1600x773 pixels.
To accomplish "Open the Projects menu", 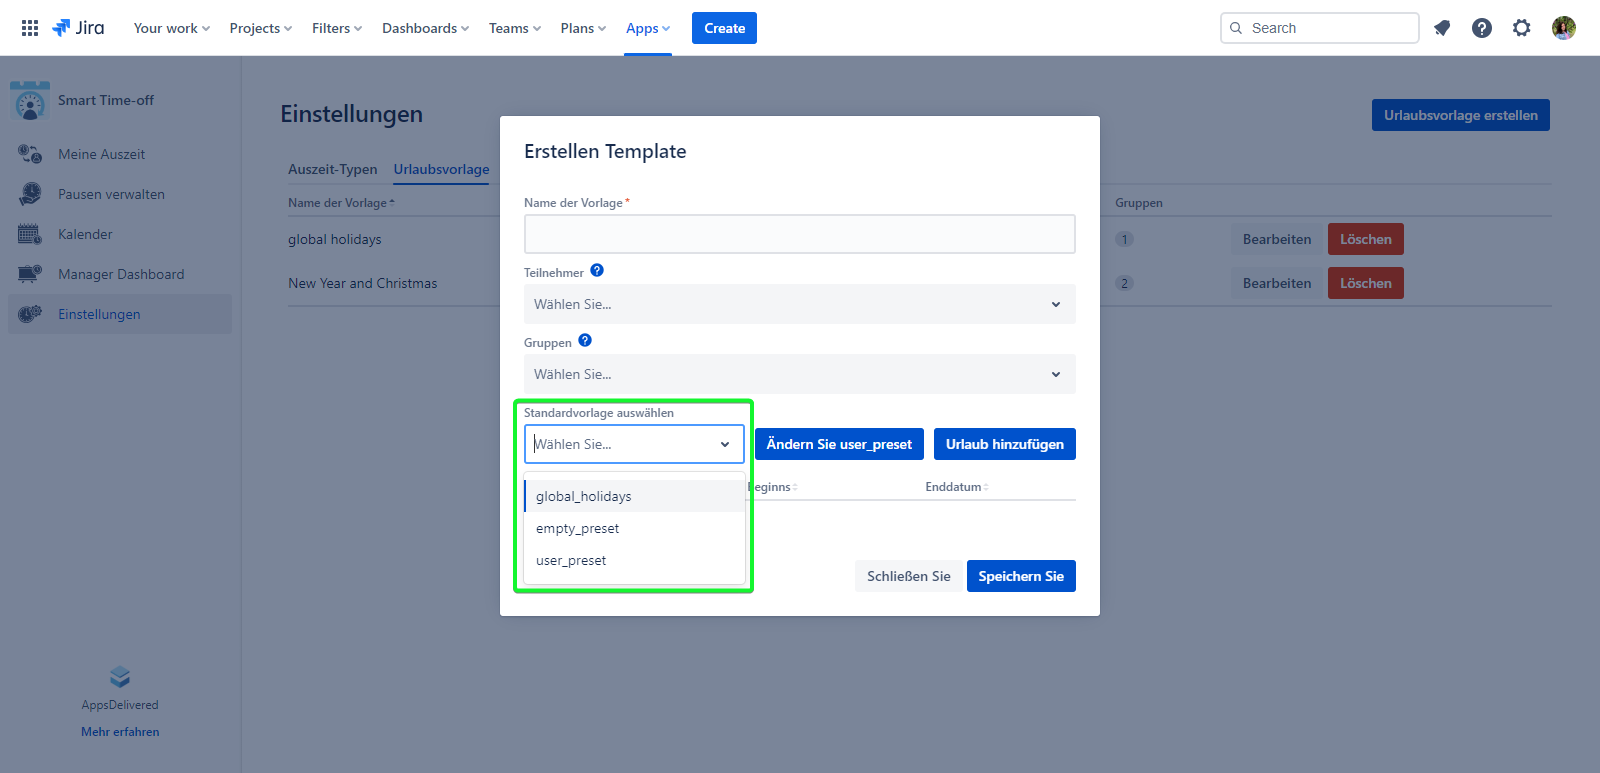I will (260, 28).
